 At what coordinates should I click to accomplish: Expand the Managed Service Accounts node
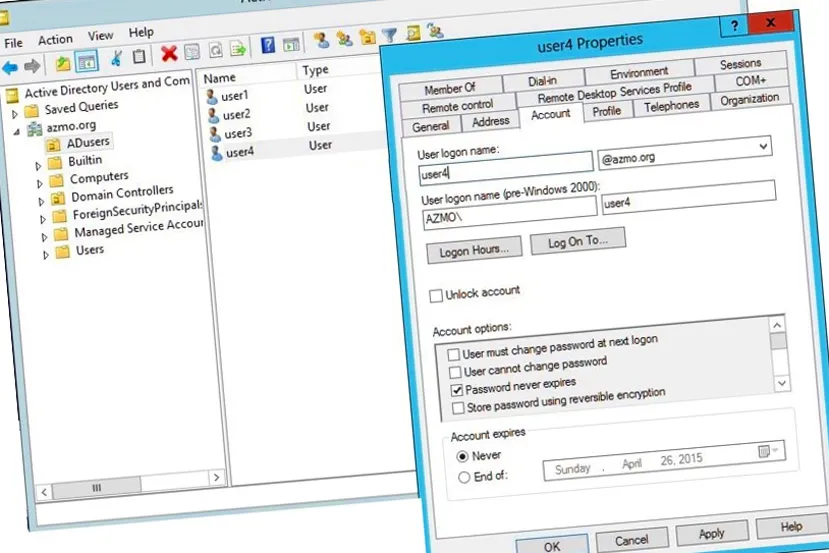(x=44, y=237)
